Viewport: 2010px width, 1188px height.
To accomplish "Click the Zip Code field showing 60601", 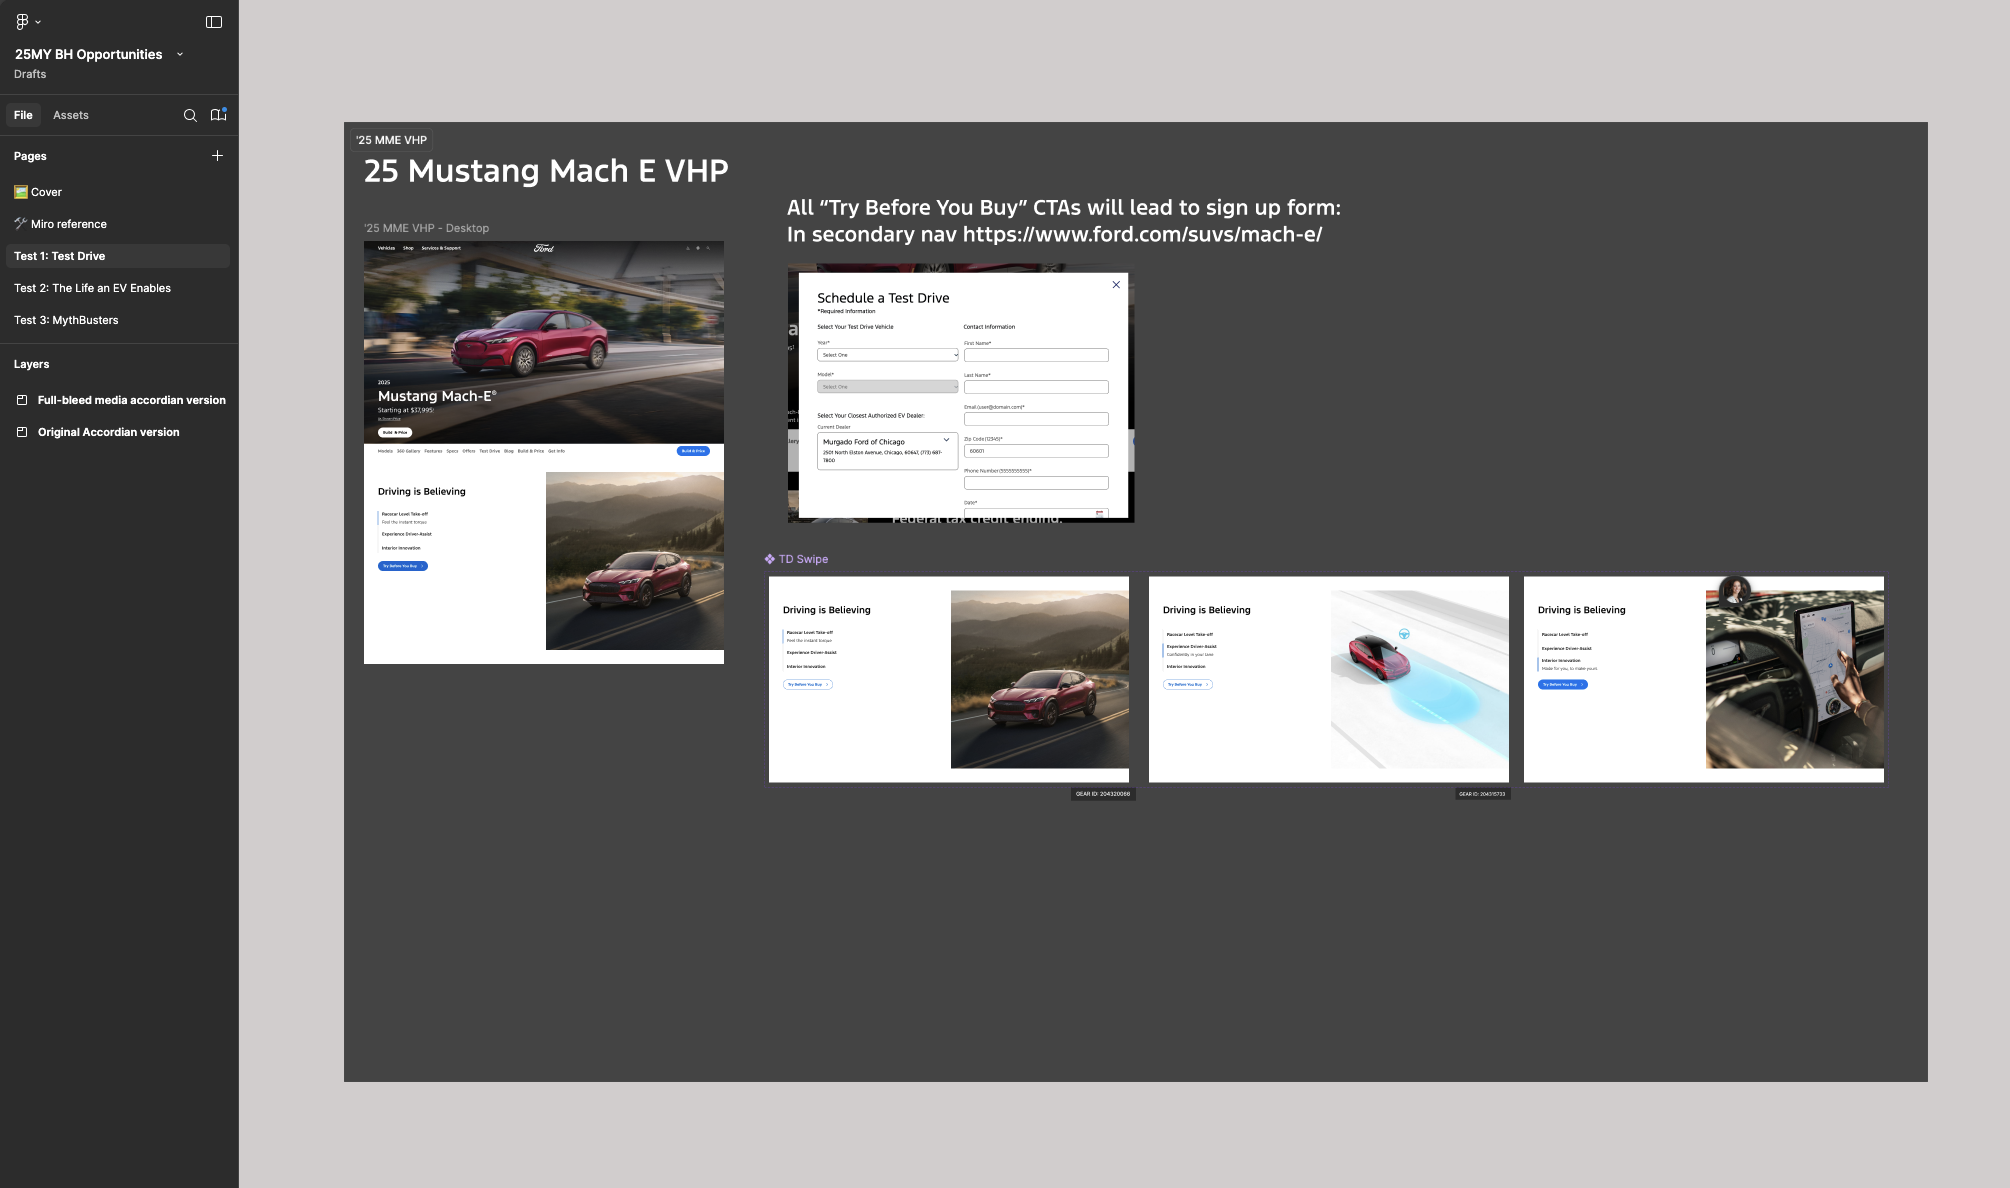I will [1036, 451].
